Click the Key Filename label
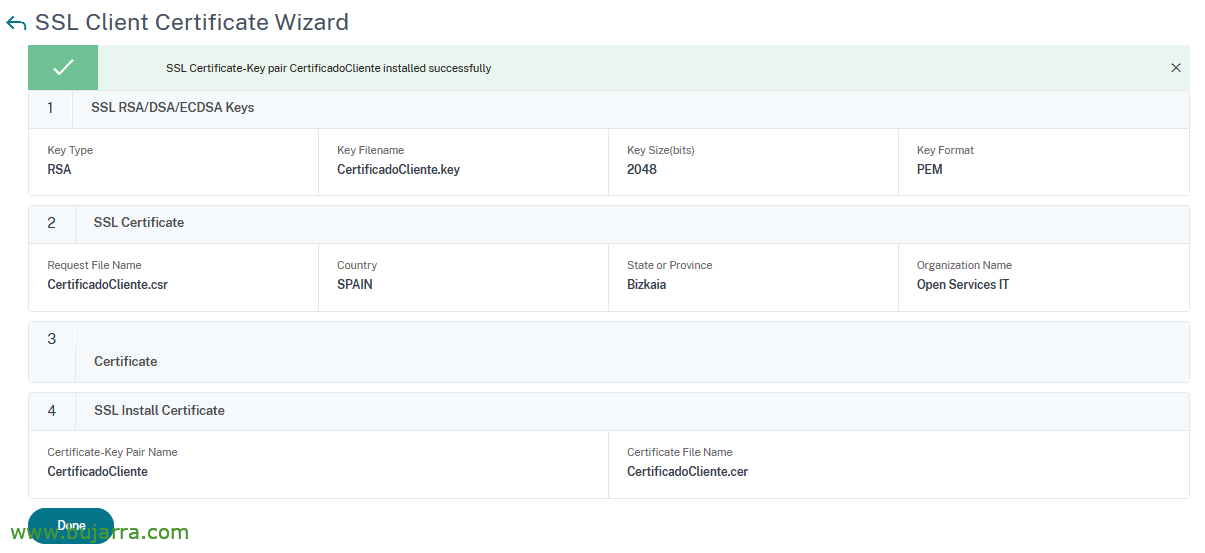The height and width of the screenshot is (553, 1205). point(370,151)
